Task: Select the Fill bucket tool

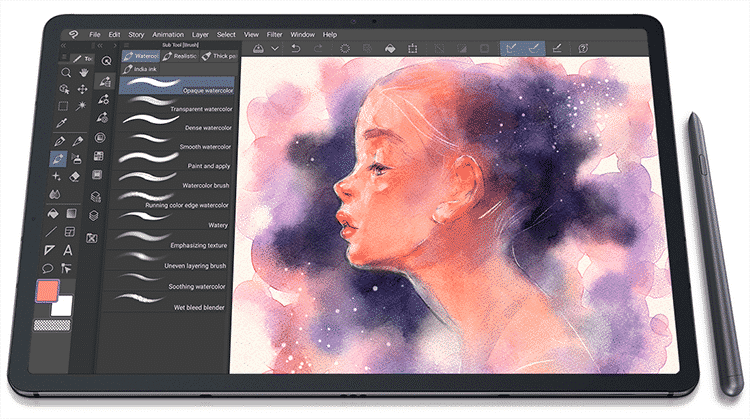Action: [x=53, y=213]
